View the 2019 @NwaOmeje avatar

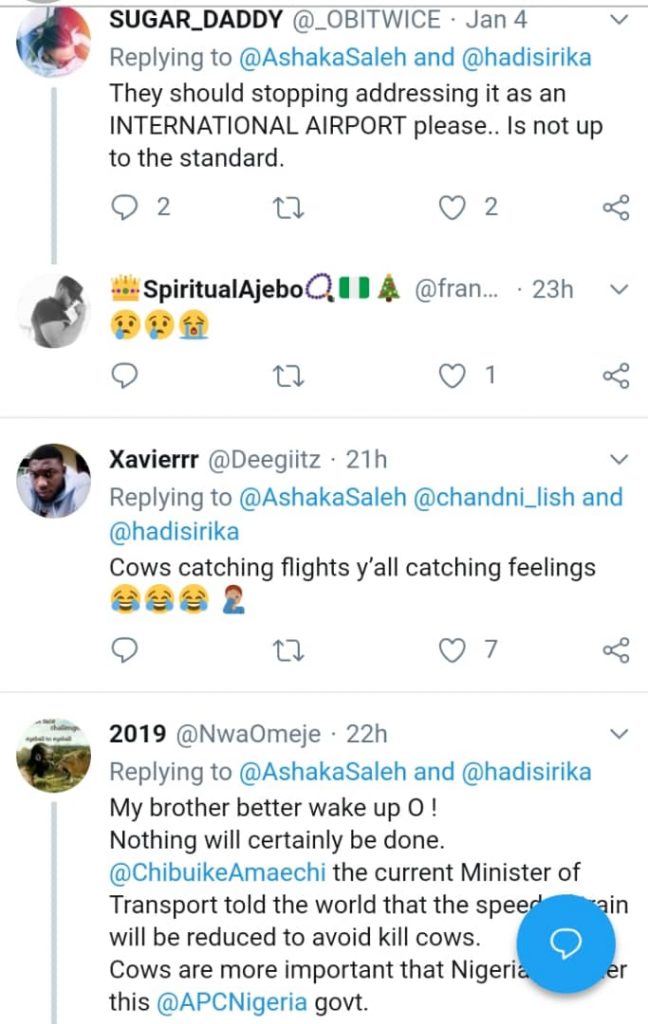pos(54,753)
